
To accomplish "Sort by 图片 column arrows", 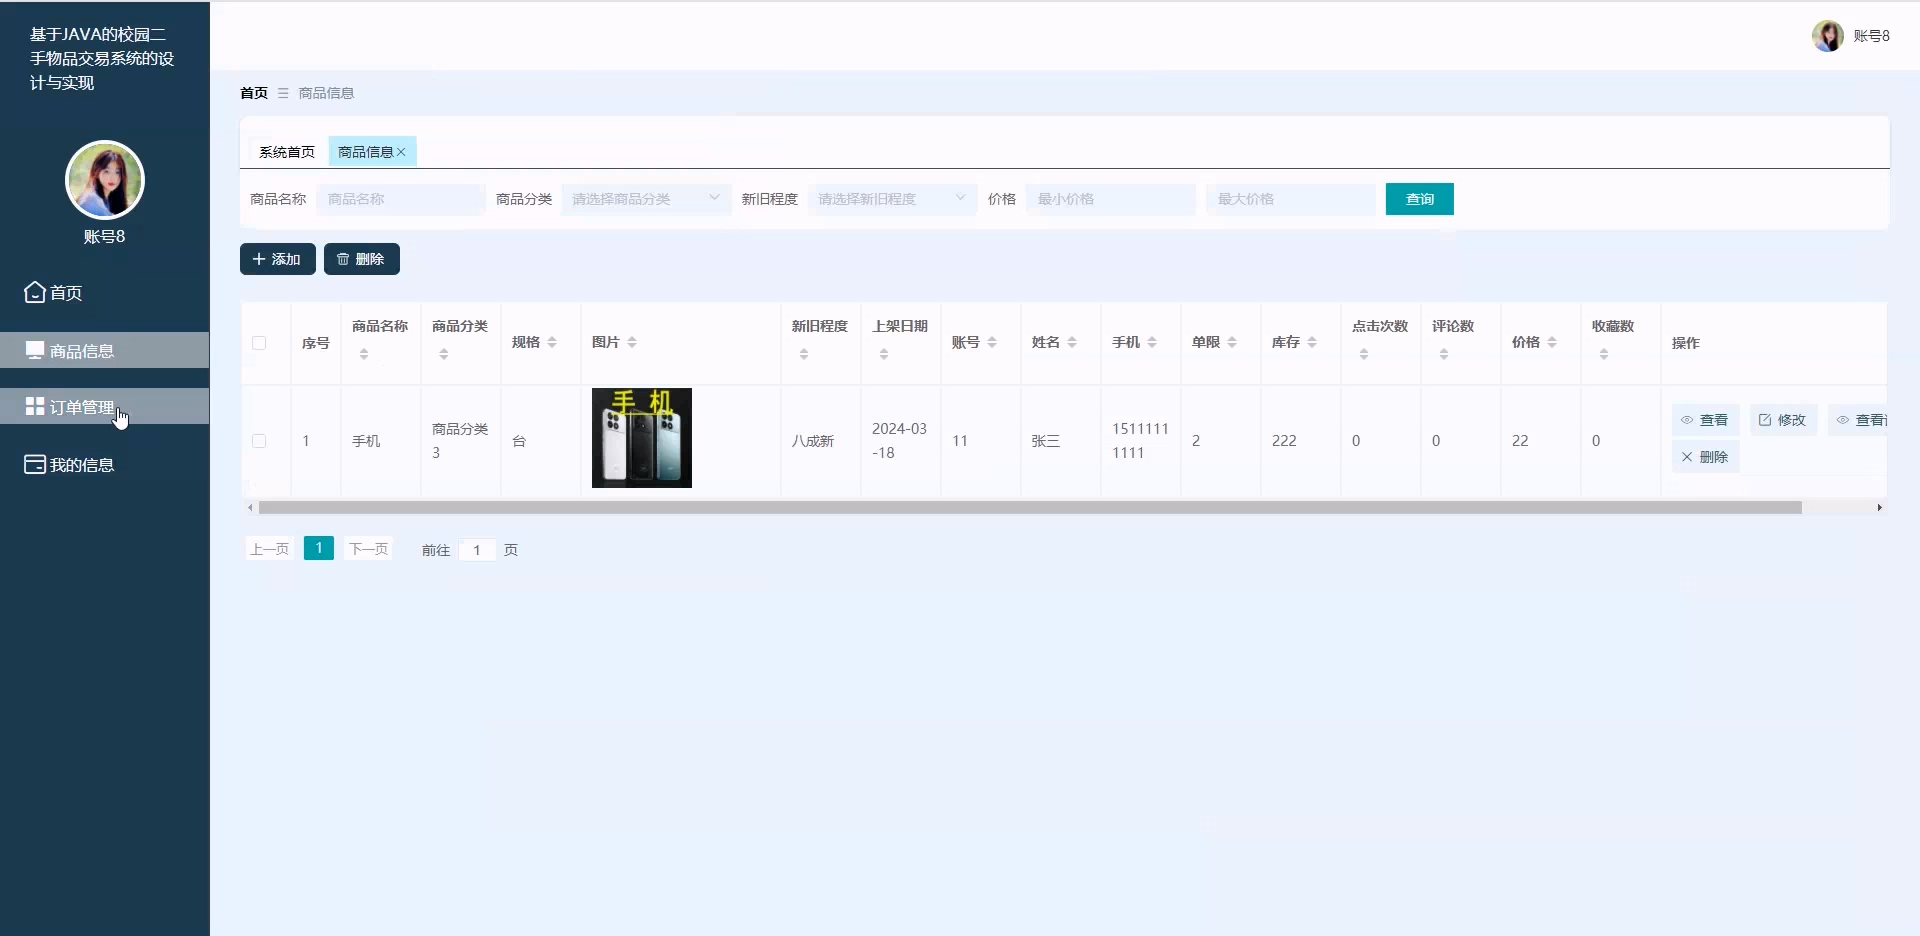I will point(632,342).
